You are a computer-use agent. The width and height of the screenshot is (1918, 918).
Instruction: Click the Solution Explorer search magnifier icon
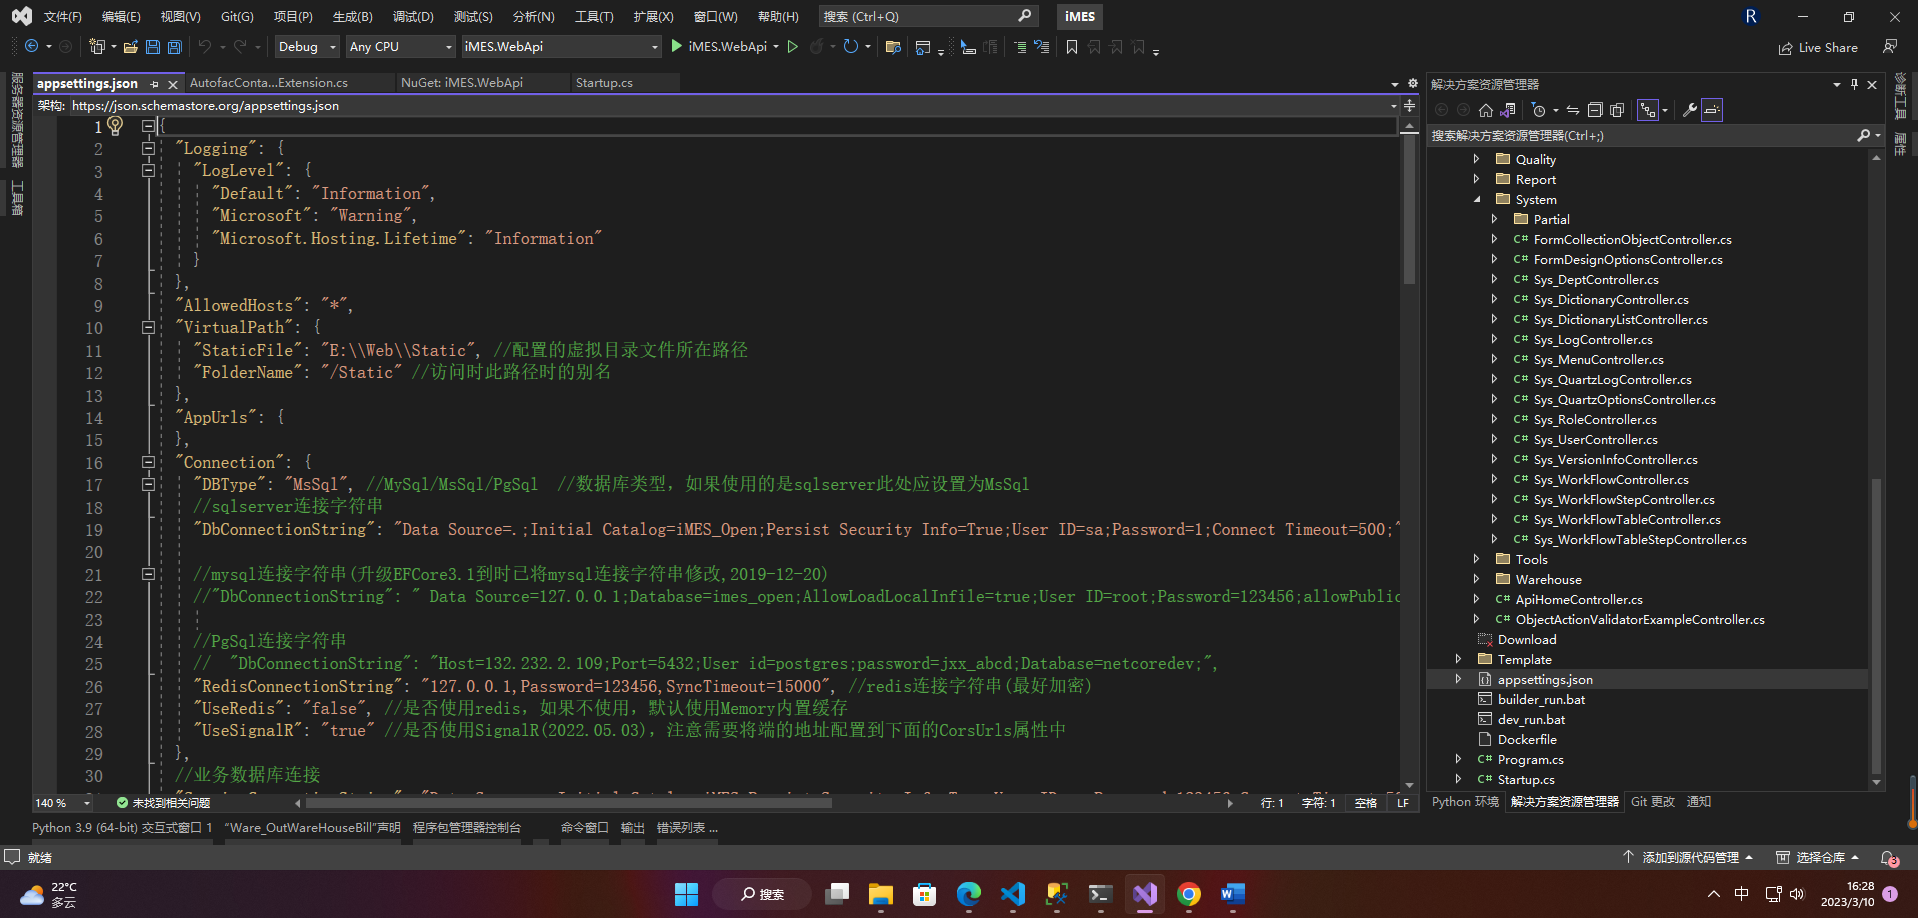tap(1864, 135)
